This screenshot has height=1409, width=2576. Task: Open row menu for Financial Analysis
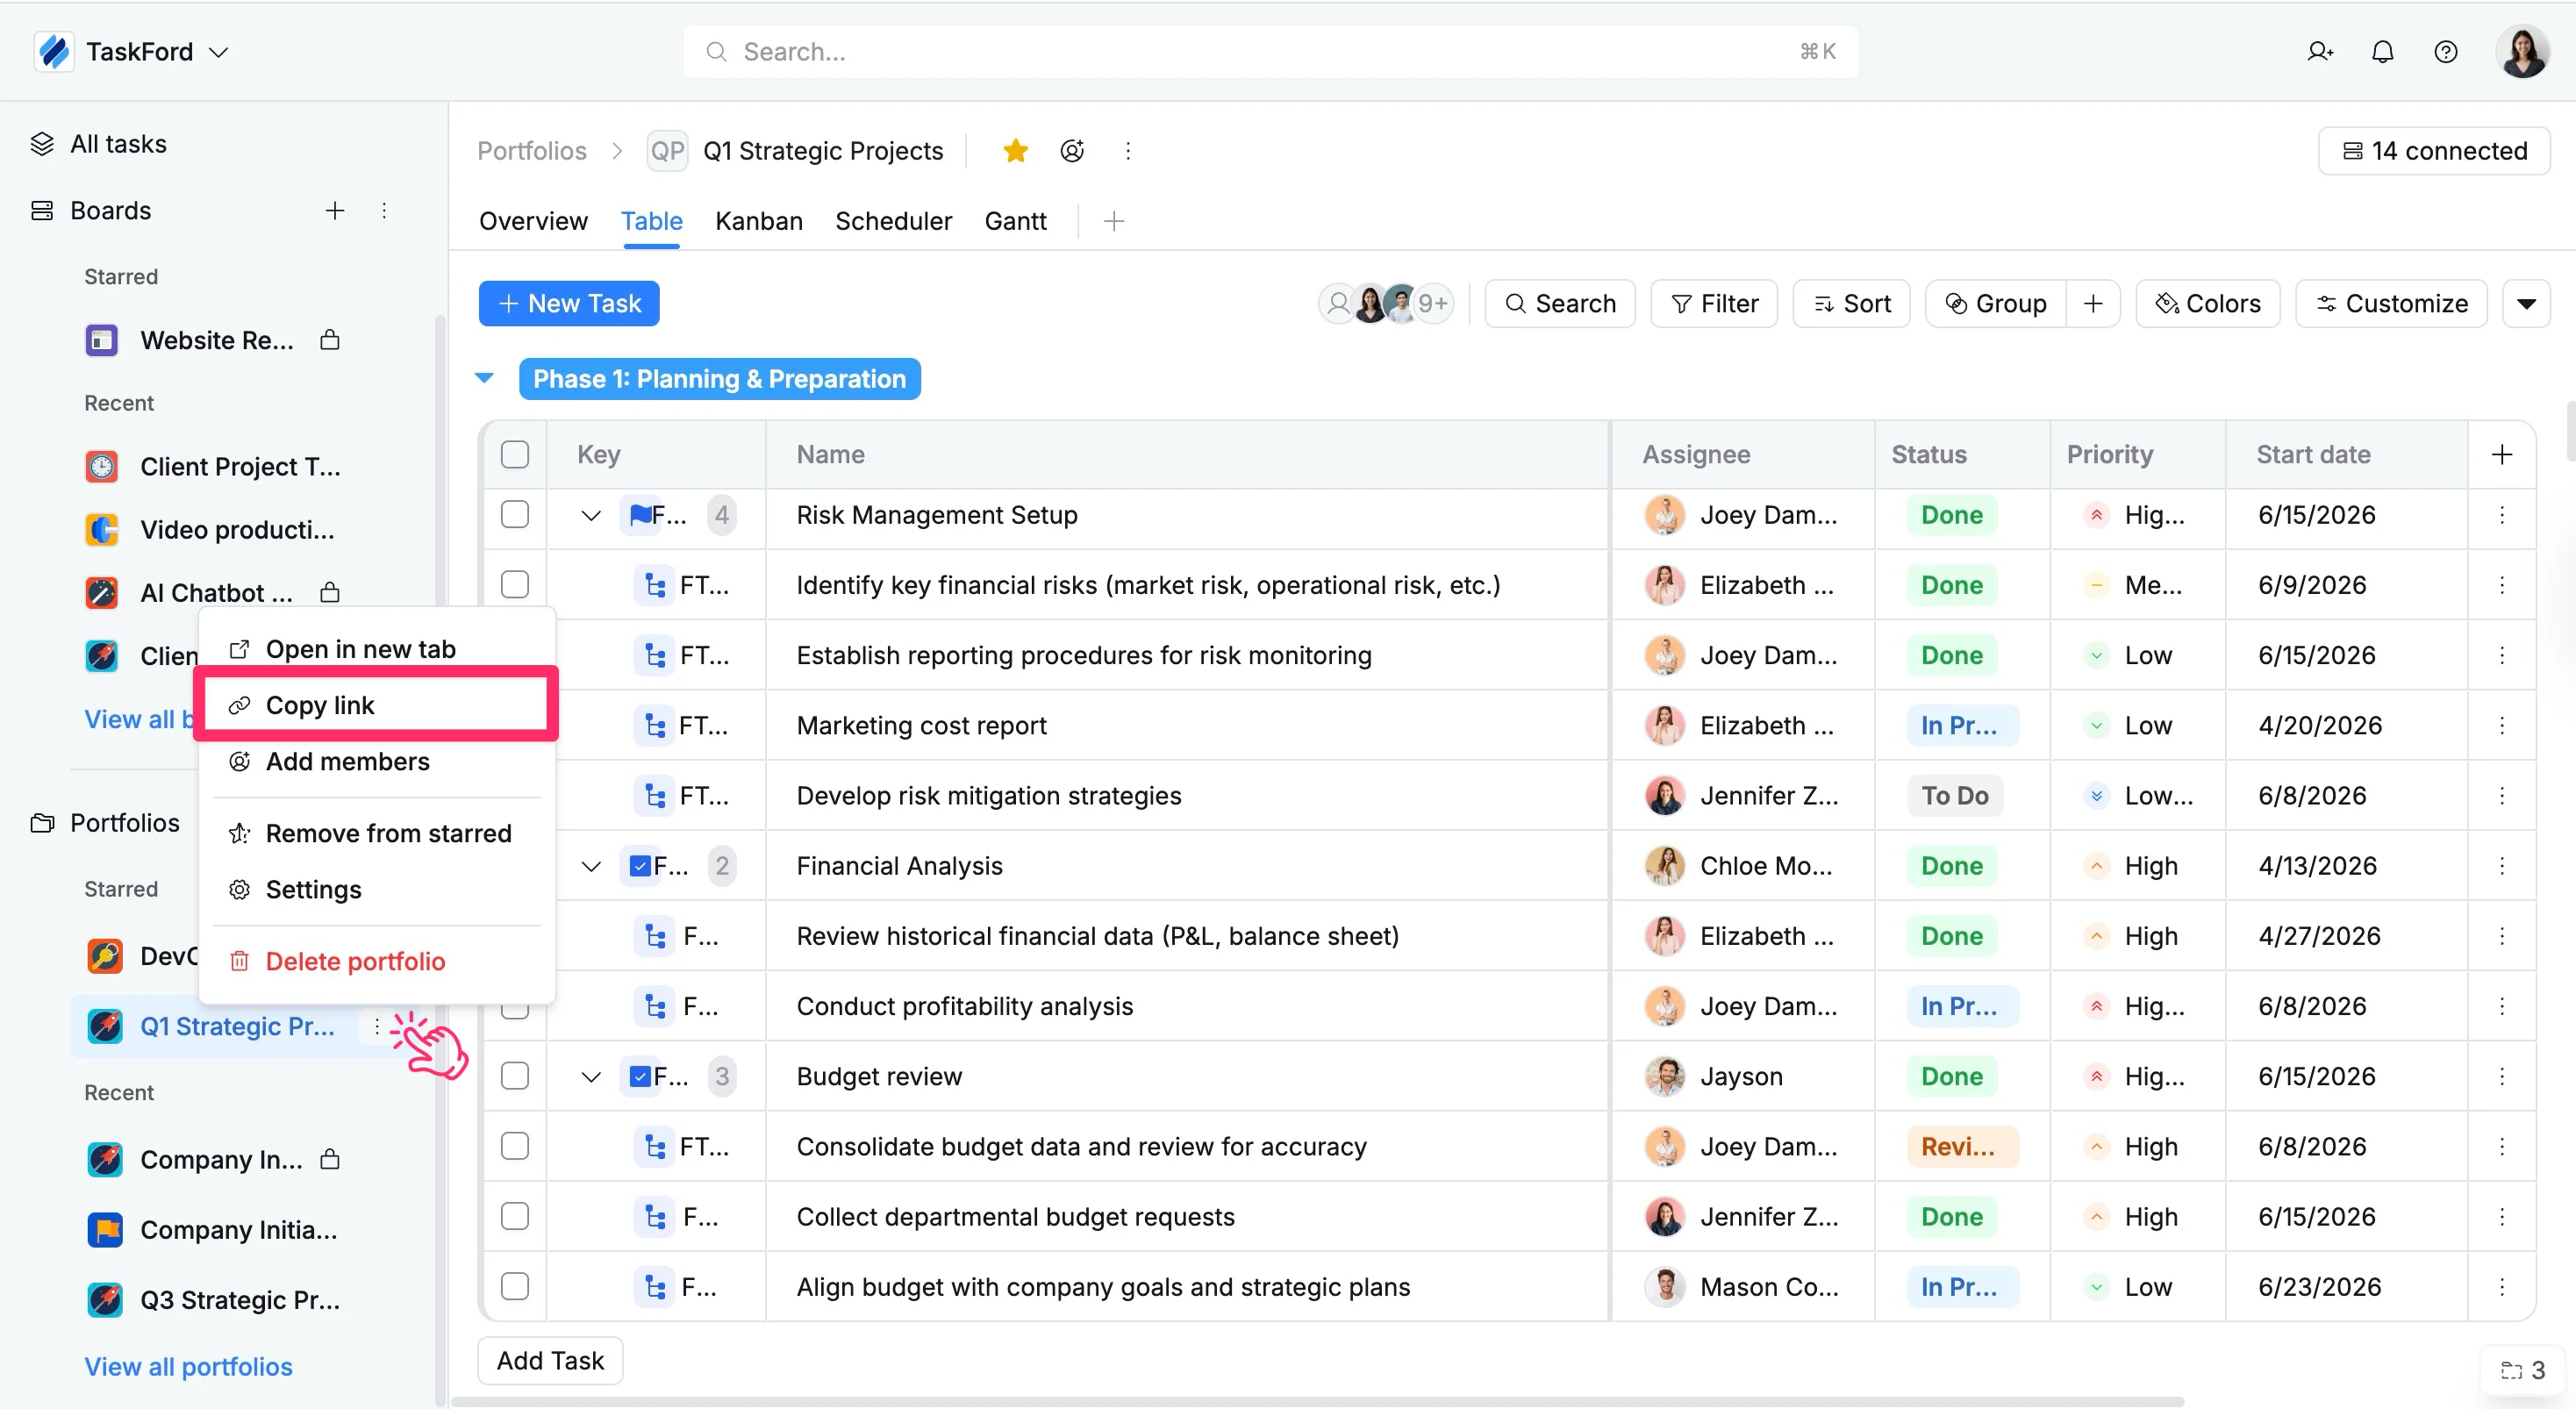(2502, 866)
